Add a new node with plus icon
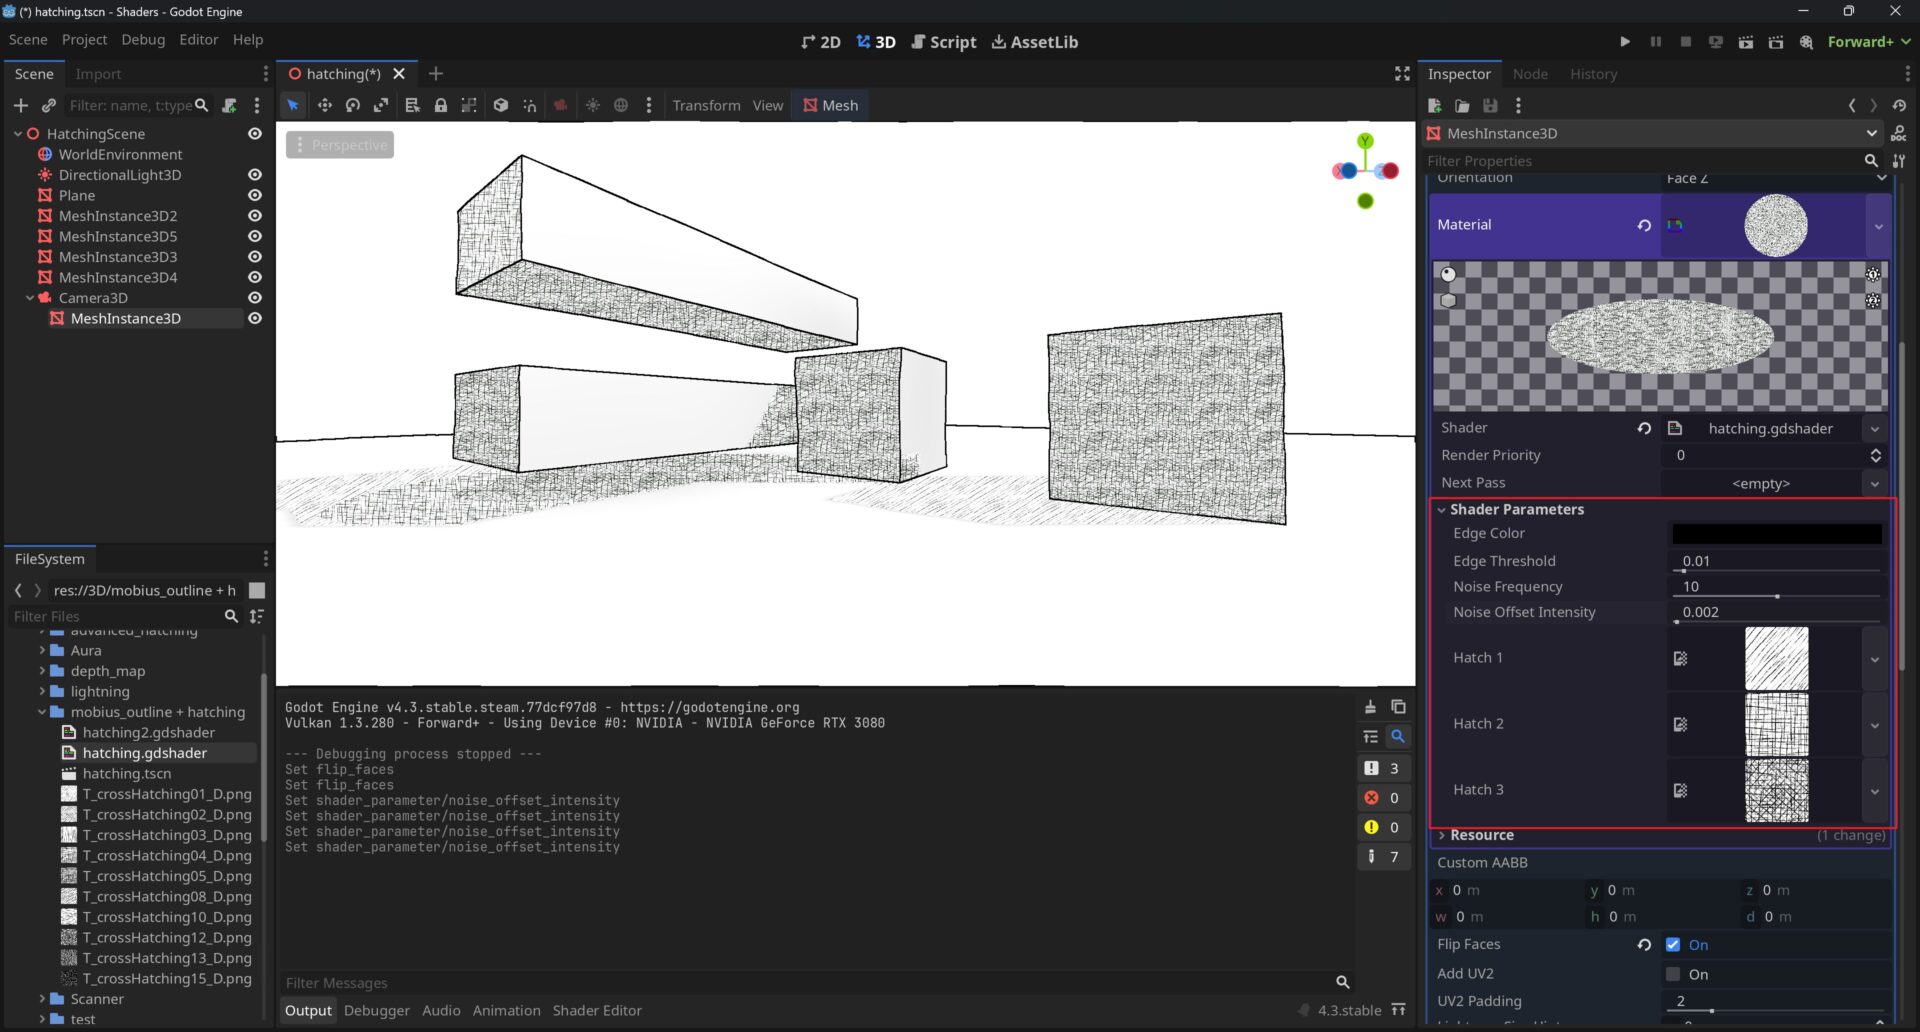 20,105
